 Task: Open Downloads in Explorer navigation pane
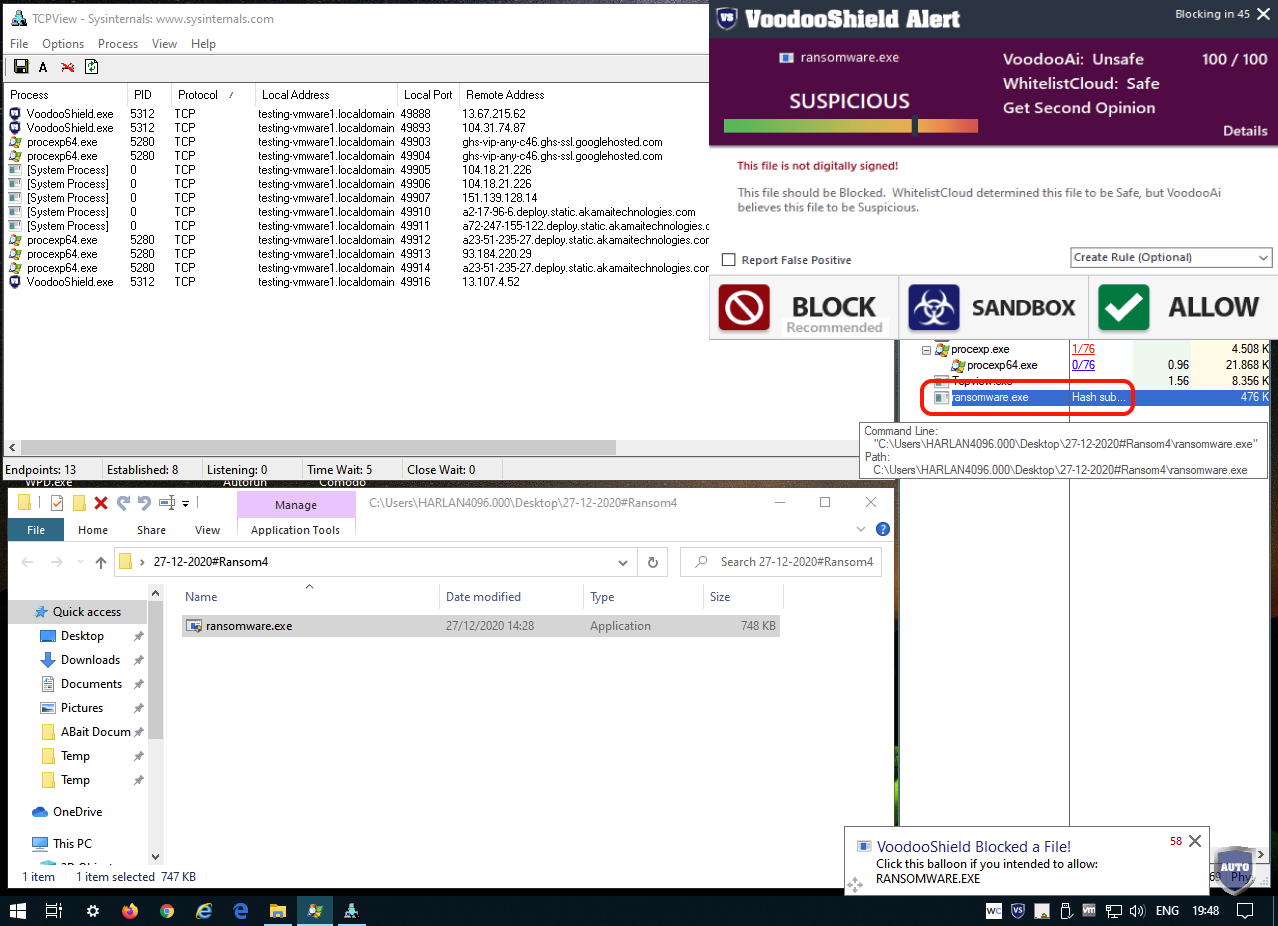pos(90,660)
